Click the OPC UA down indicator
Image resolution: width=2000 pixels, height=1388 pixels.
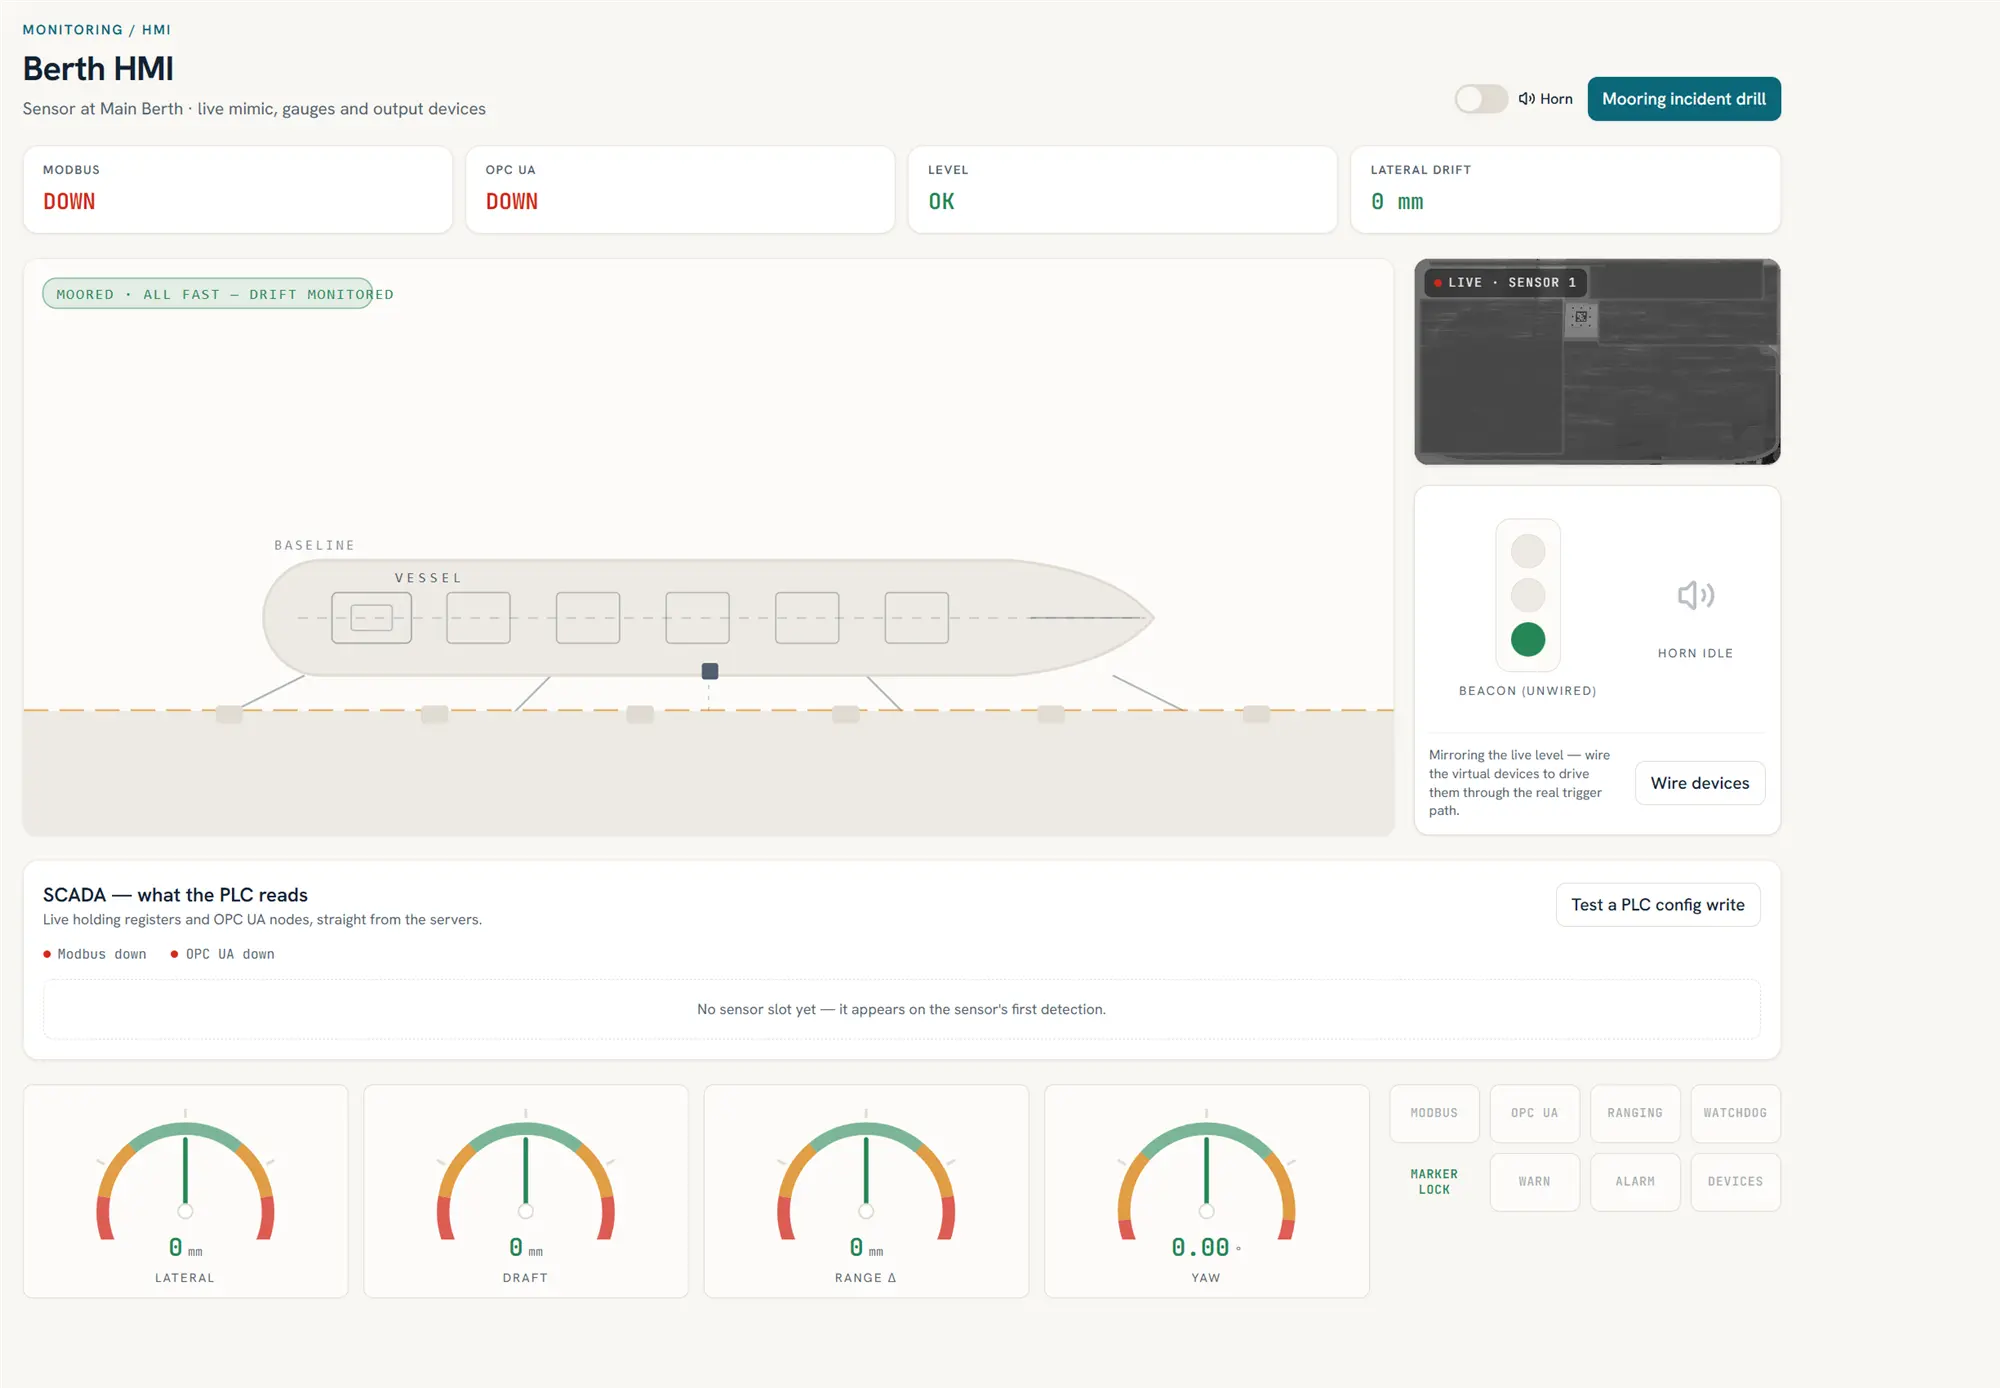coord(223,954)
